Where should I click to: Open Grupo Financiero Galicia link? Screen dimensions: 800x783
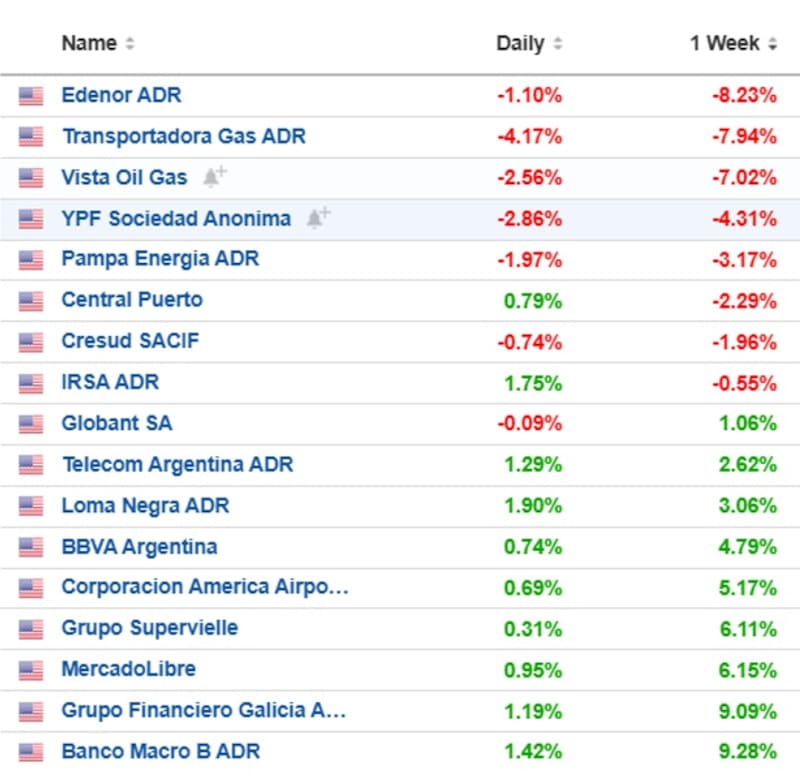tap(203, 711)
